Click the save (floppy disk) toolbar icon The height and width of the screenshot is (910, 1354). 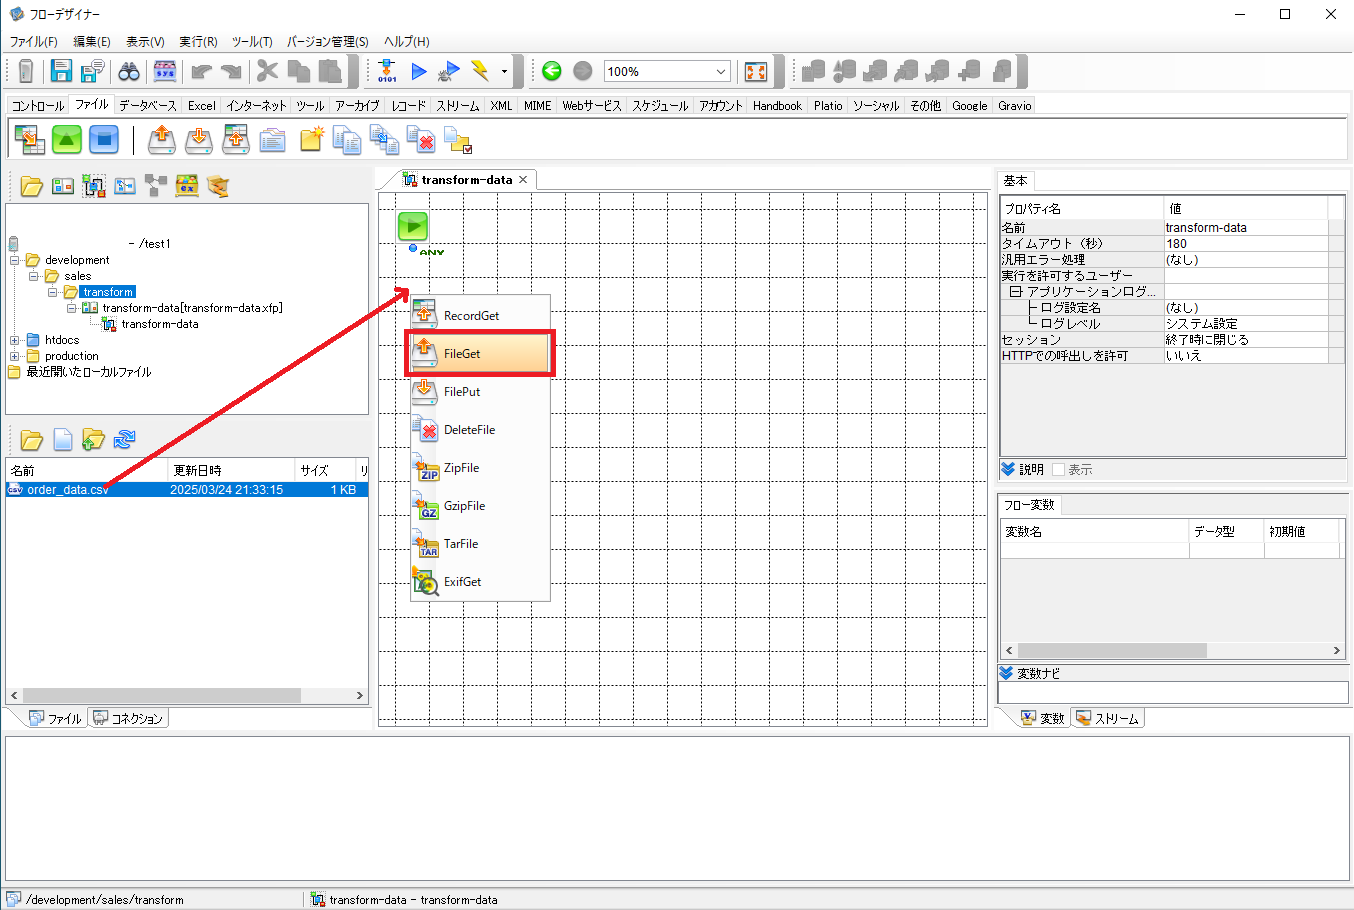(x=62, y=71)
